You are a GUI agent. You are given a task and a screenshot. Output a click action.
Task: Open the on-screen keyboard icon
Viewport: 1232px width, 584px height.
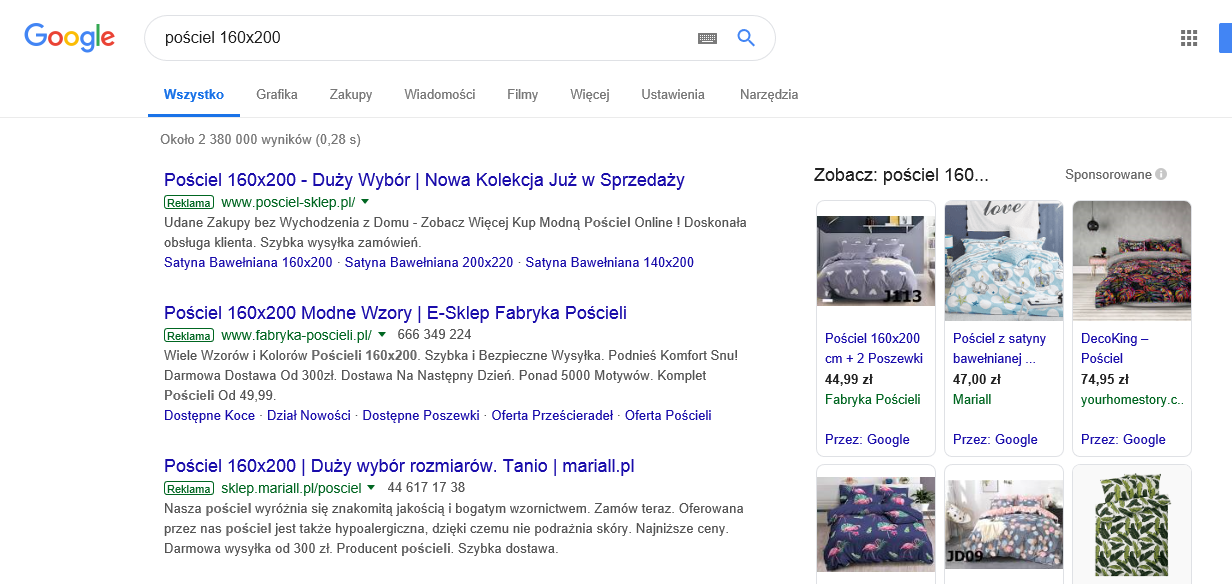click(x=707, y=38)
